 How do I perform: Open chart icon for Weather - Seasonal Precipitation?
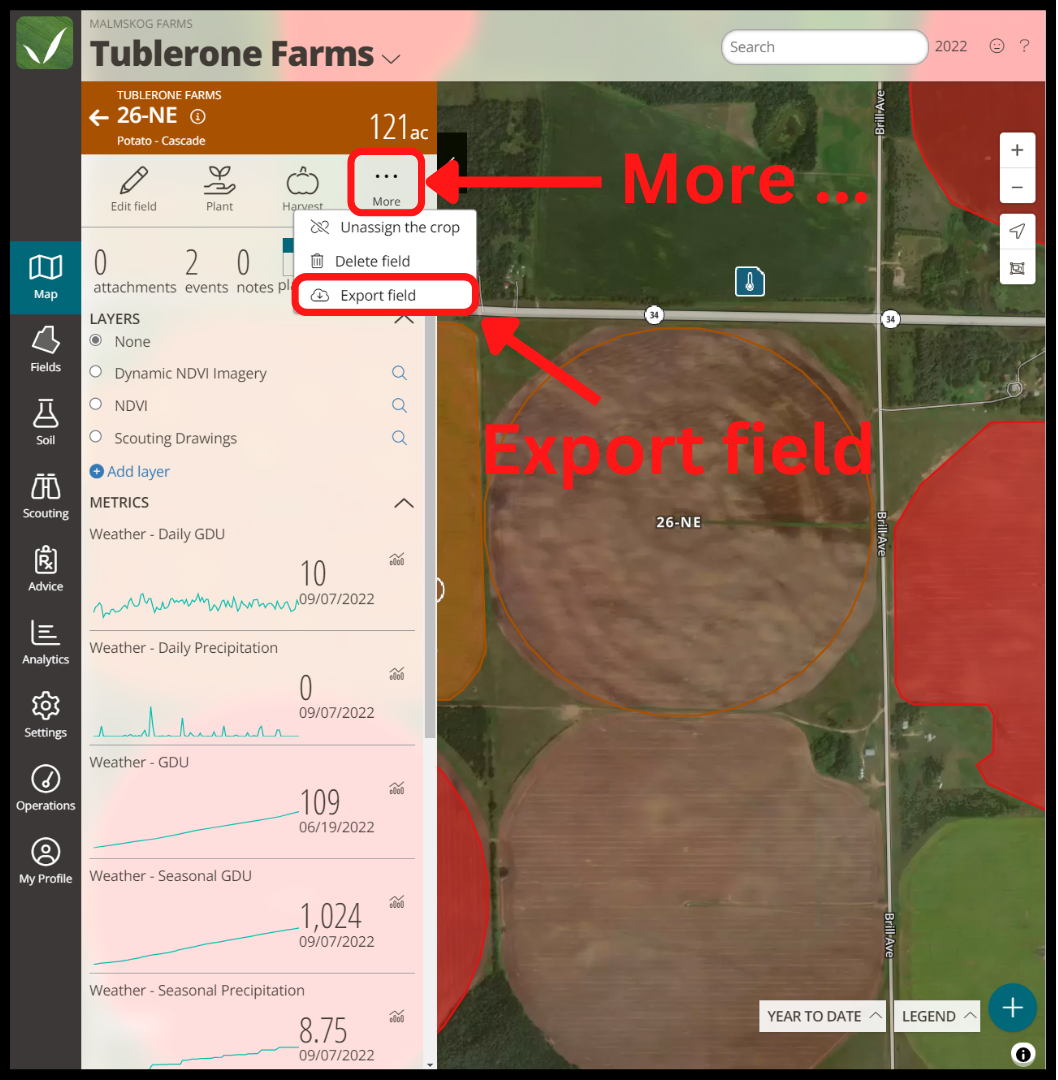tap(397, 1016)
